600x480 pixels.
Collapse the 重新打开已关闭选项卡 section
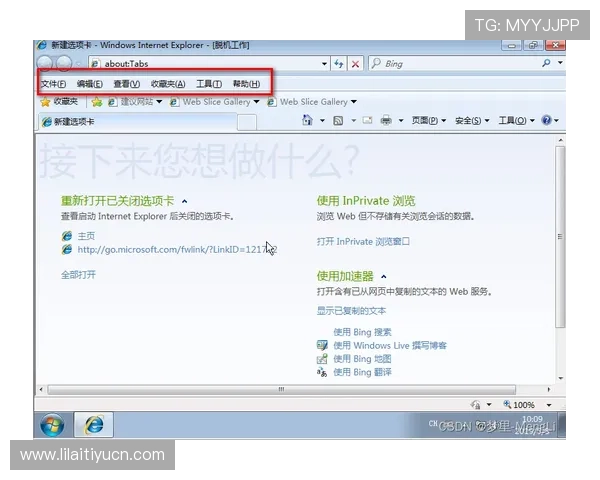pos(184,201)
